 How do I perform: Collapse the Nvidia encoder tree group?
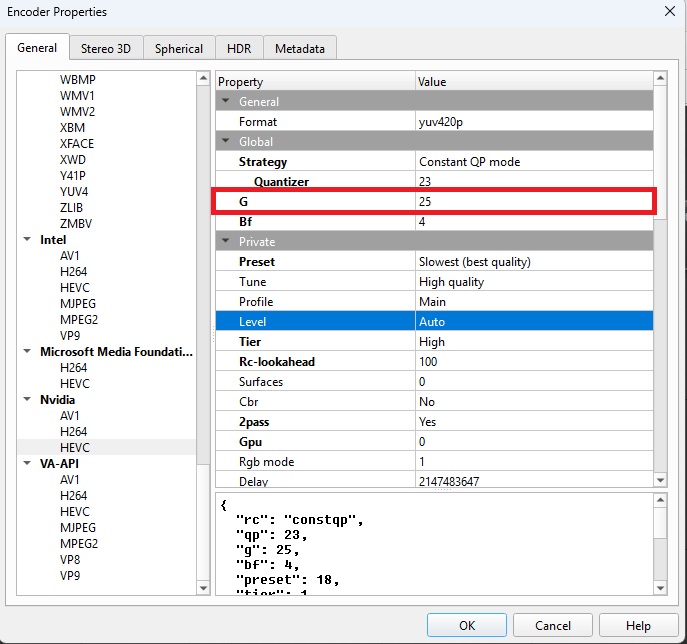point(27,400)
